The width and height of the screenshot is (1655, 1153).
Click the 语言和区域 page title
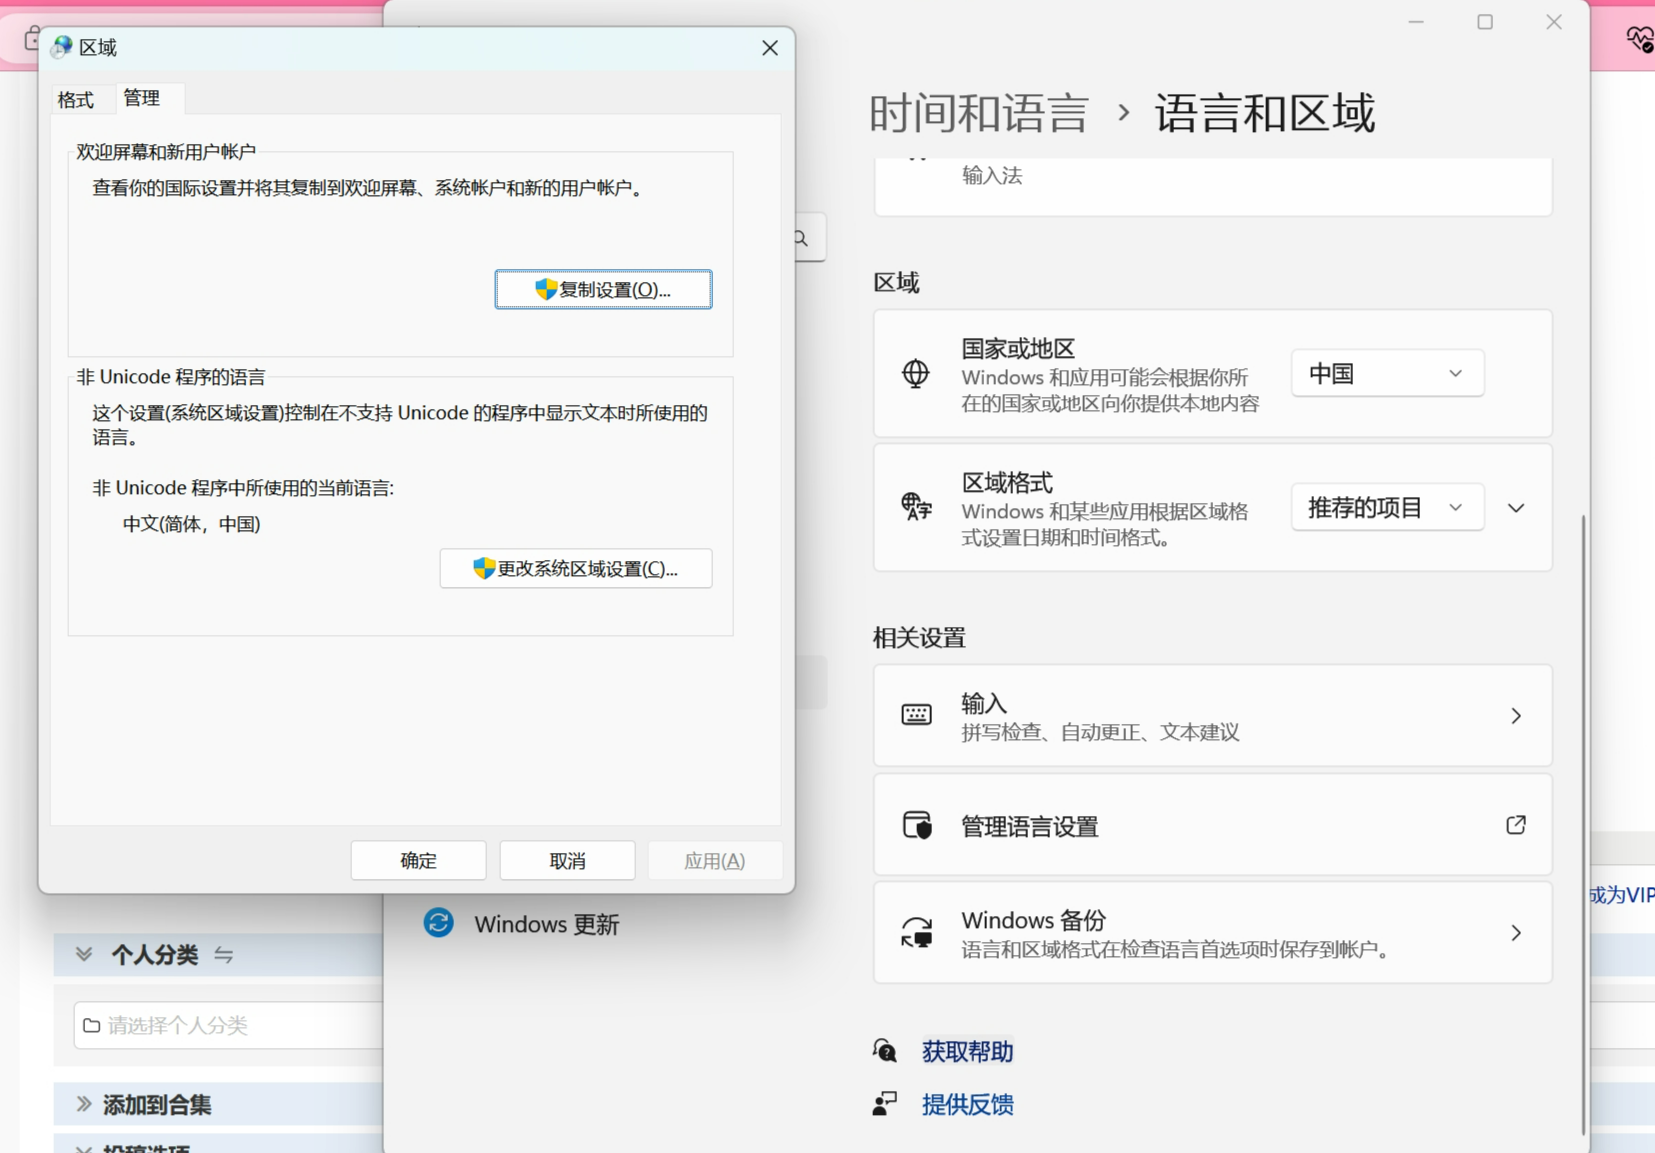(x=1265, y=112)
